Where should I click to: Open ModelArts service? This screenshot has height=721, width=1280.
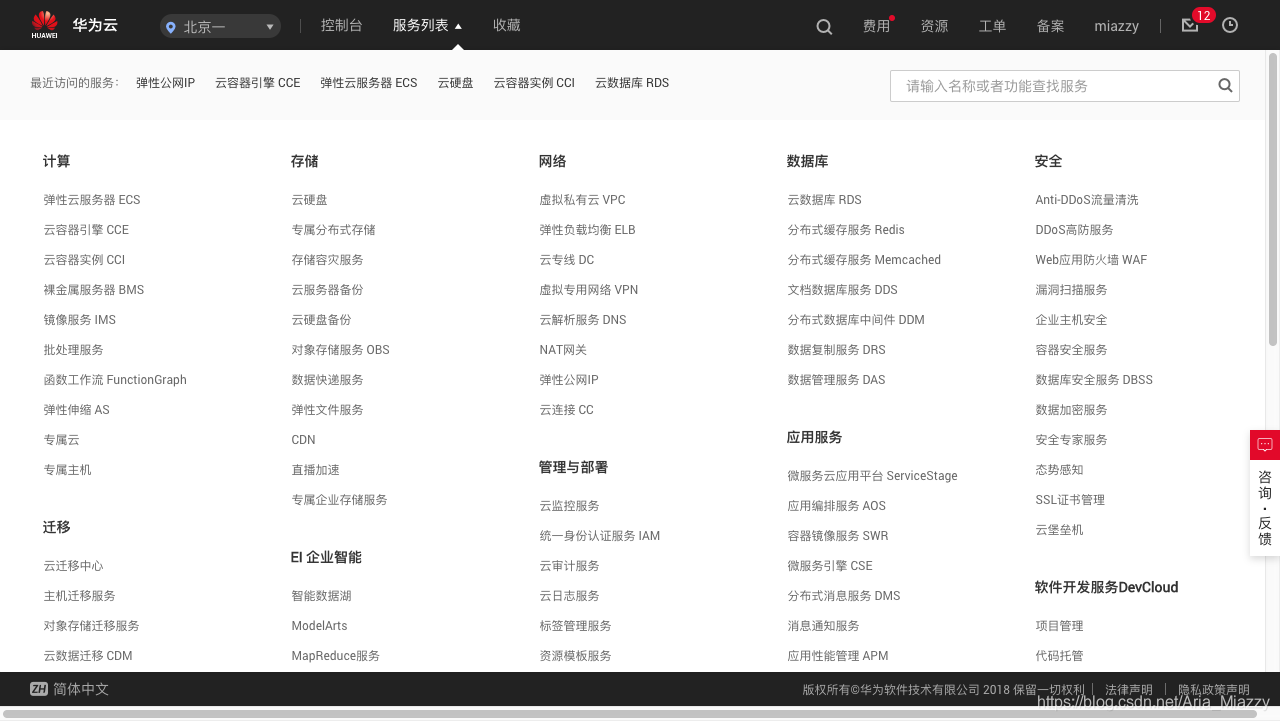(x=319, y=626)
